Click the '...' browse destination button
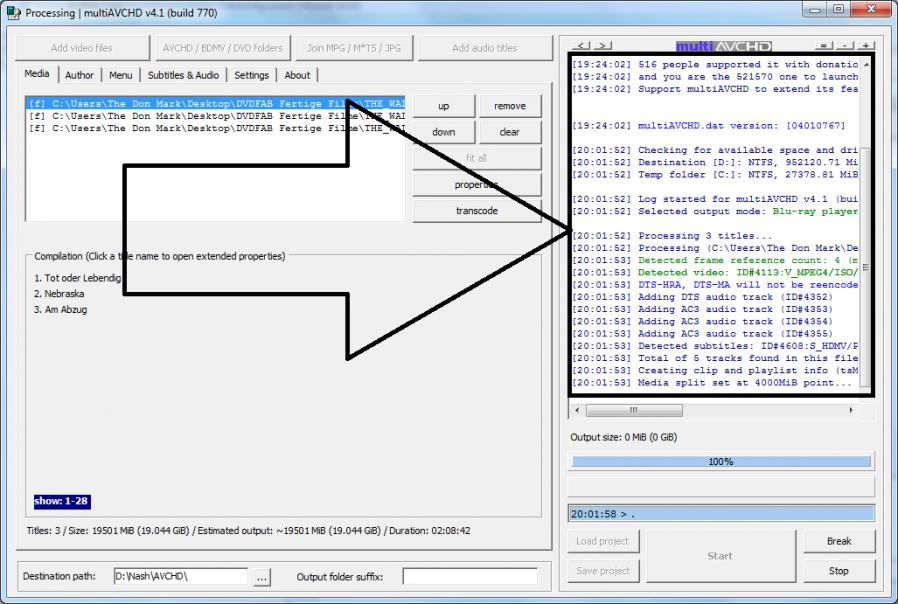898x604 pixels. coord(261,577)
